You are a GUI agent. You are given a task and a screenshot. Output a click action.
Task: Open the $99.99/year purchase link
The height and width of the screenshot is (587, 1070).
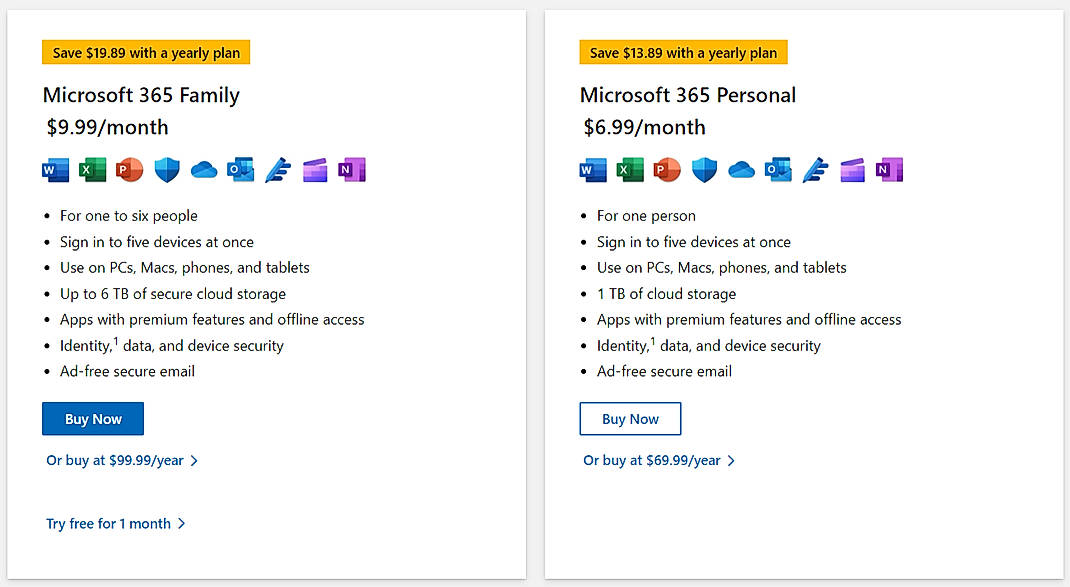[x=114, y=460]
